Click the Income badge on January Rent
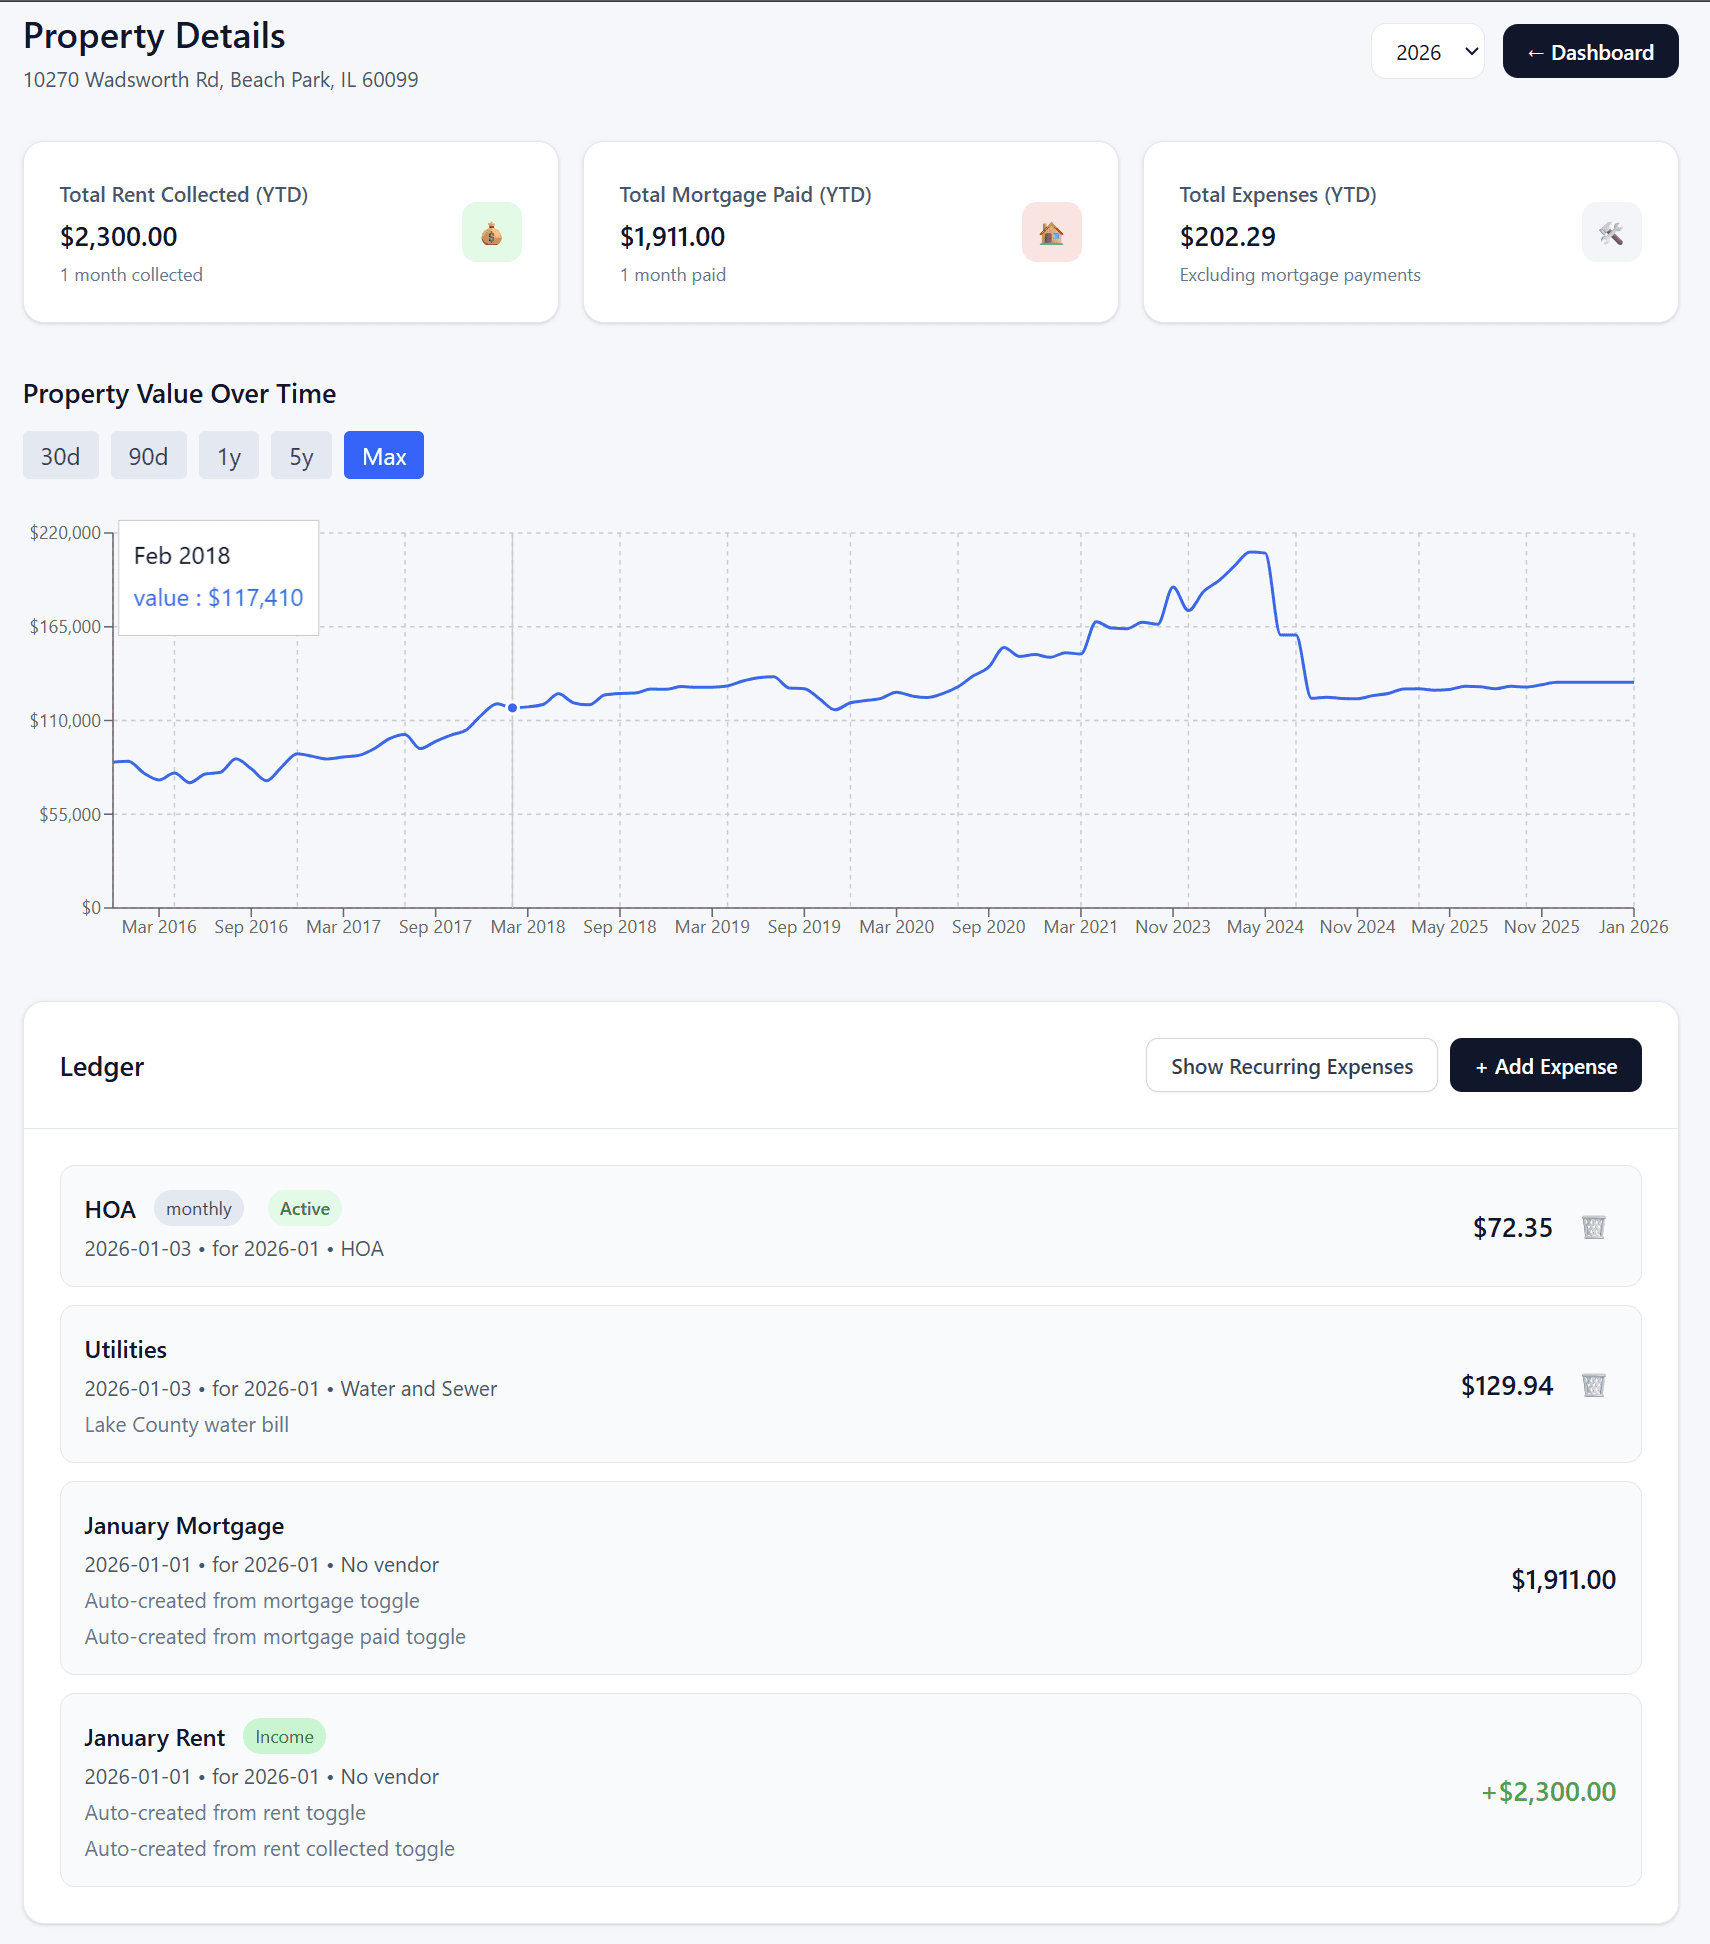Image resolution: width=1710 pixels, height=1944 pixels. (x=284, y=1736)
